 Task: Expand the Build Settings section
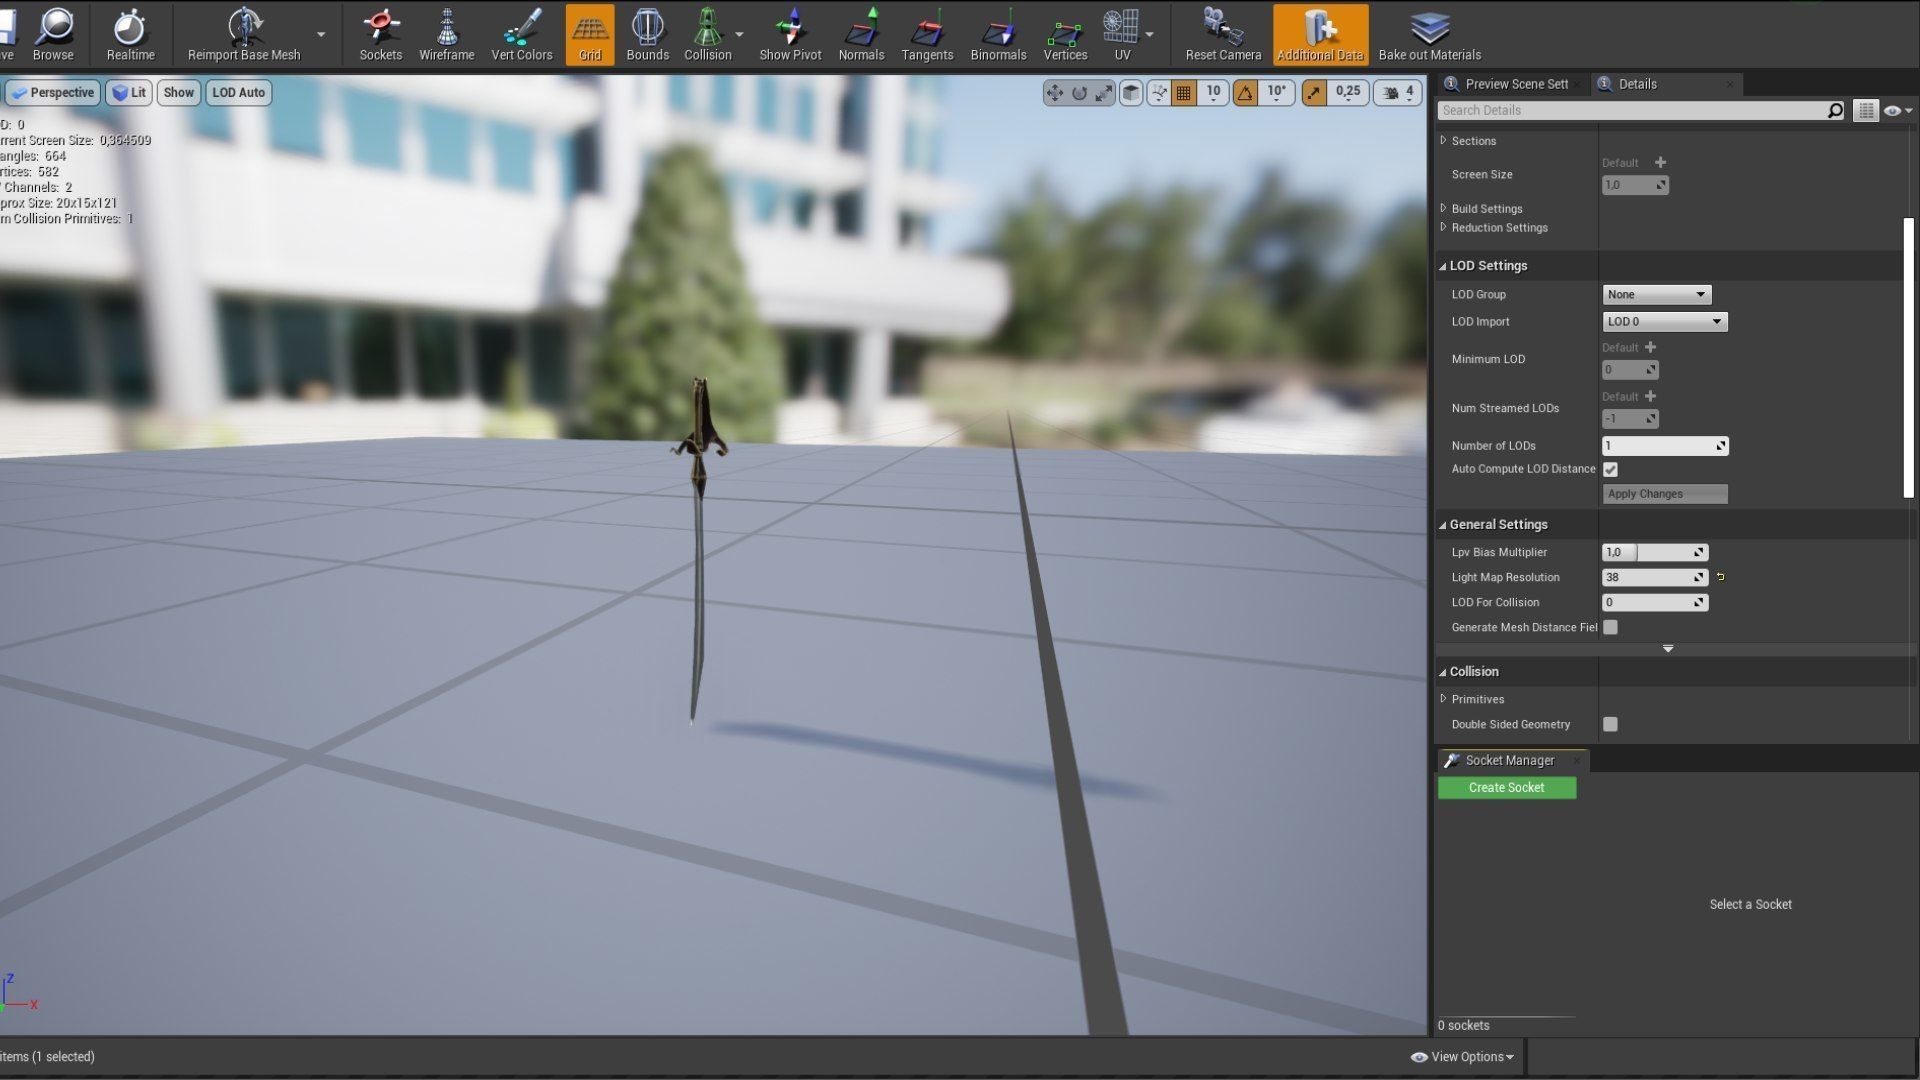tap(1486, 209)
